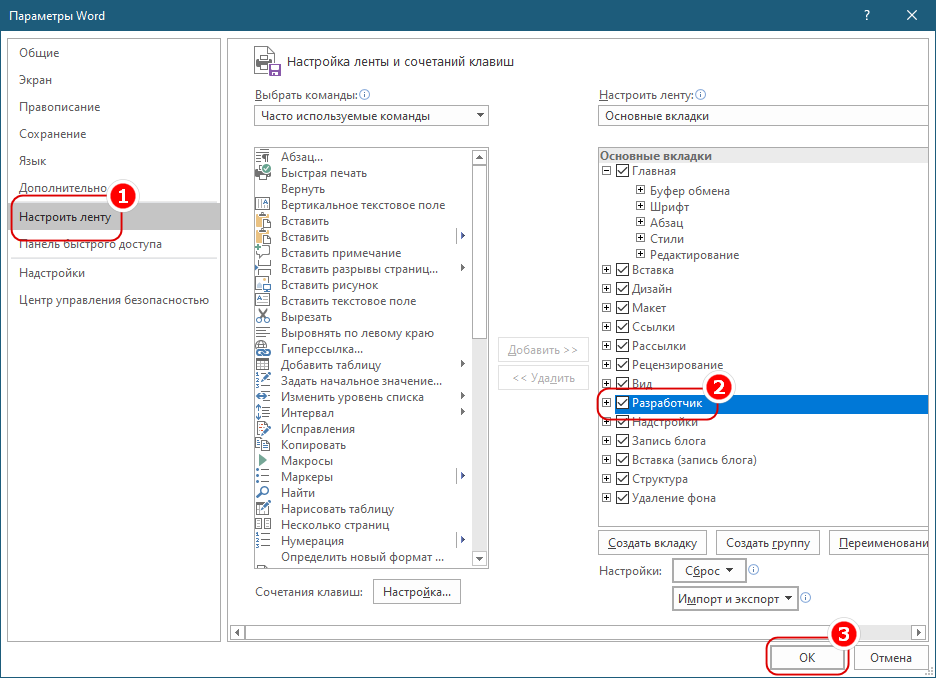Image resolution: width=936 pixels, height=678 pixels.
Task: Expand the Буфер обмена group
Action: tap(641, 190)
